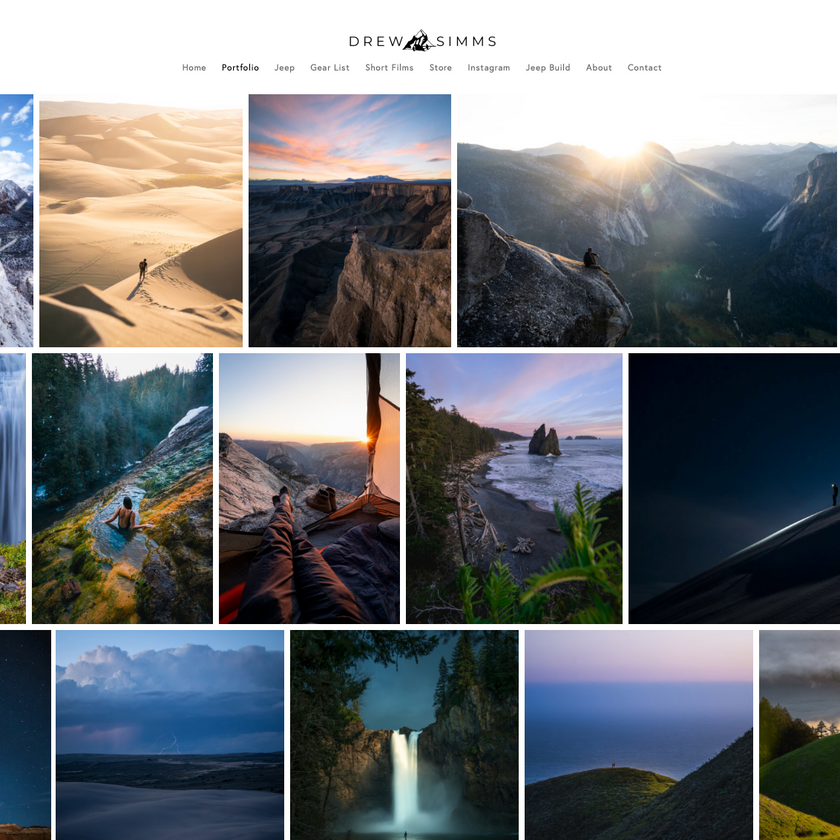The image size is (840, 840).
Task: Open the Instagram link
Action: pyautogui.click(x=489, y=67)
